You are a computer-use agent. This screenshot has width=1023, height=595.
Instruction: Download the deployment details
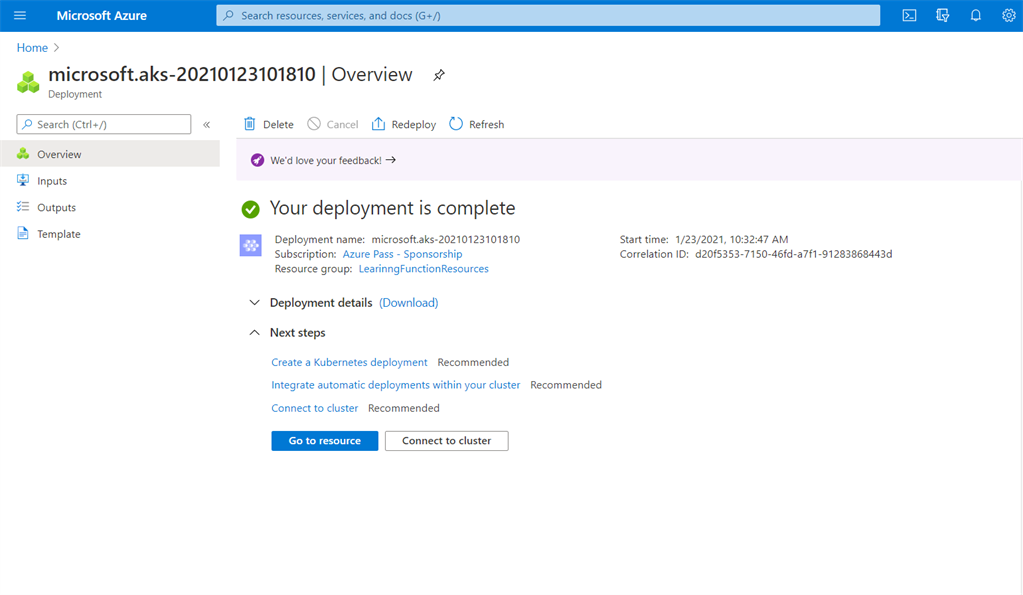408,303
